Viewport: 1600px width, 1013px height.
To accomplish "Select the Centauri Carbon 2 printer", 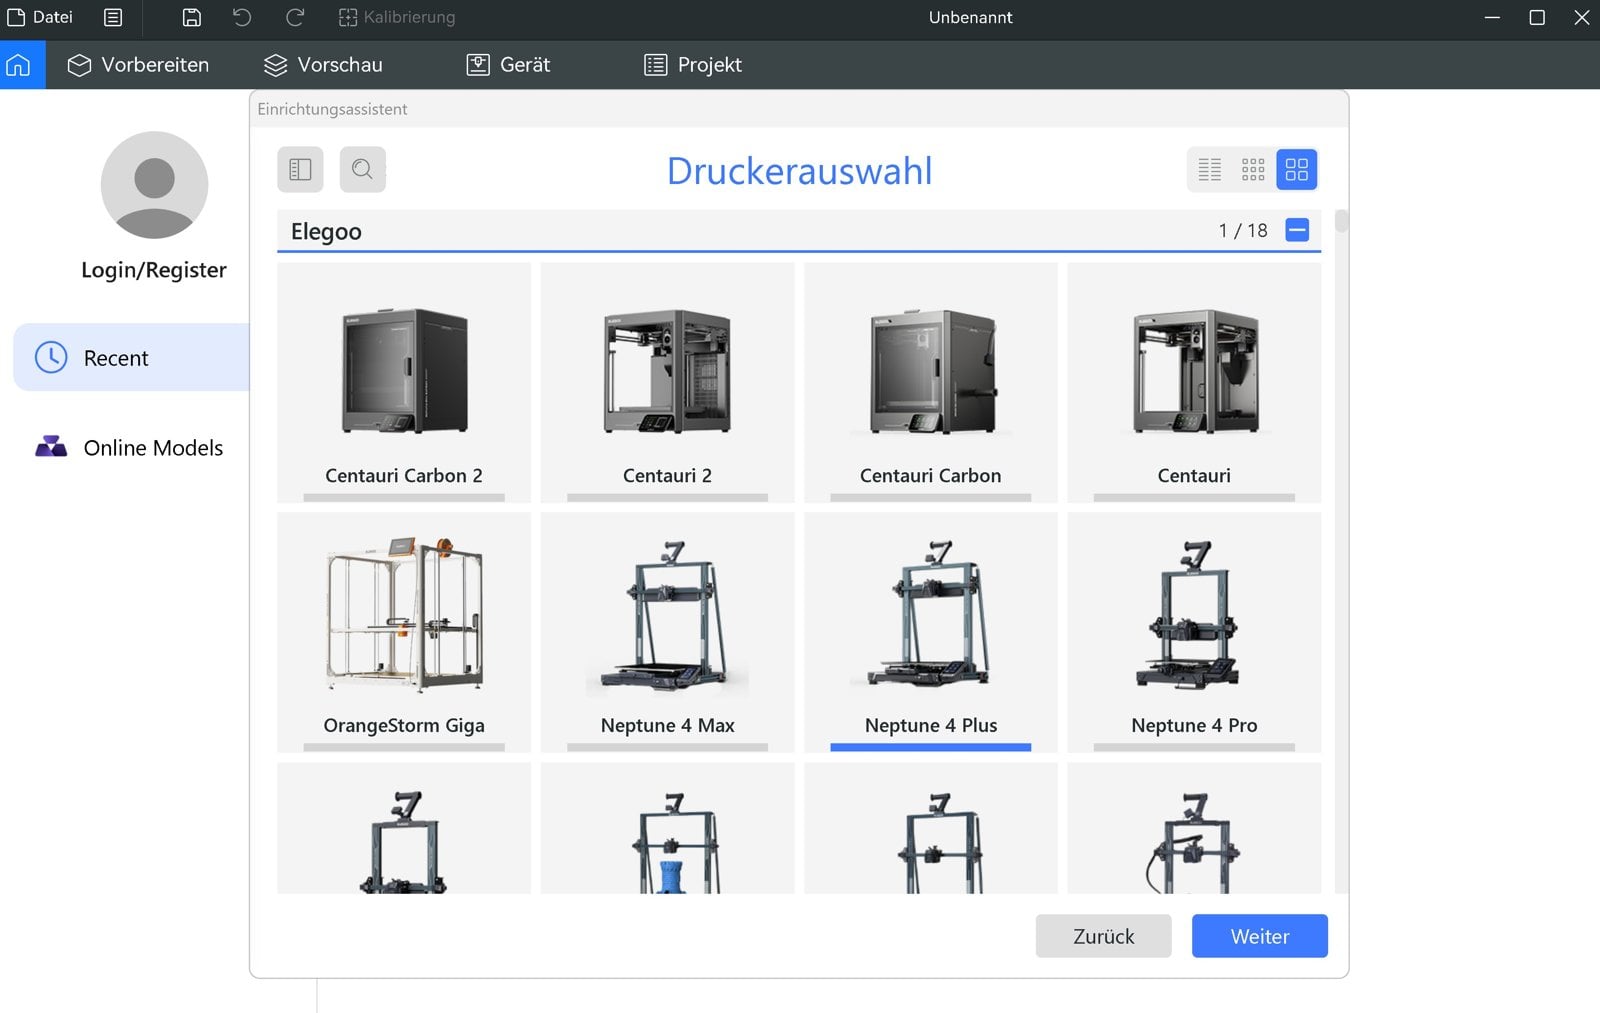I will [x=404, y=382].
